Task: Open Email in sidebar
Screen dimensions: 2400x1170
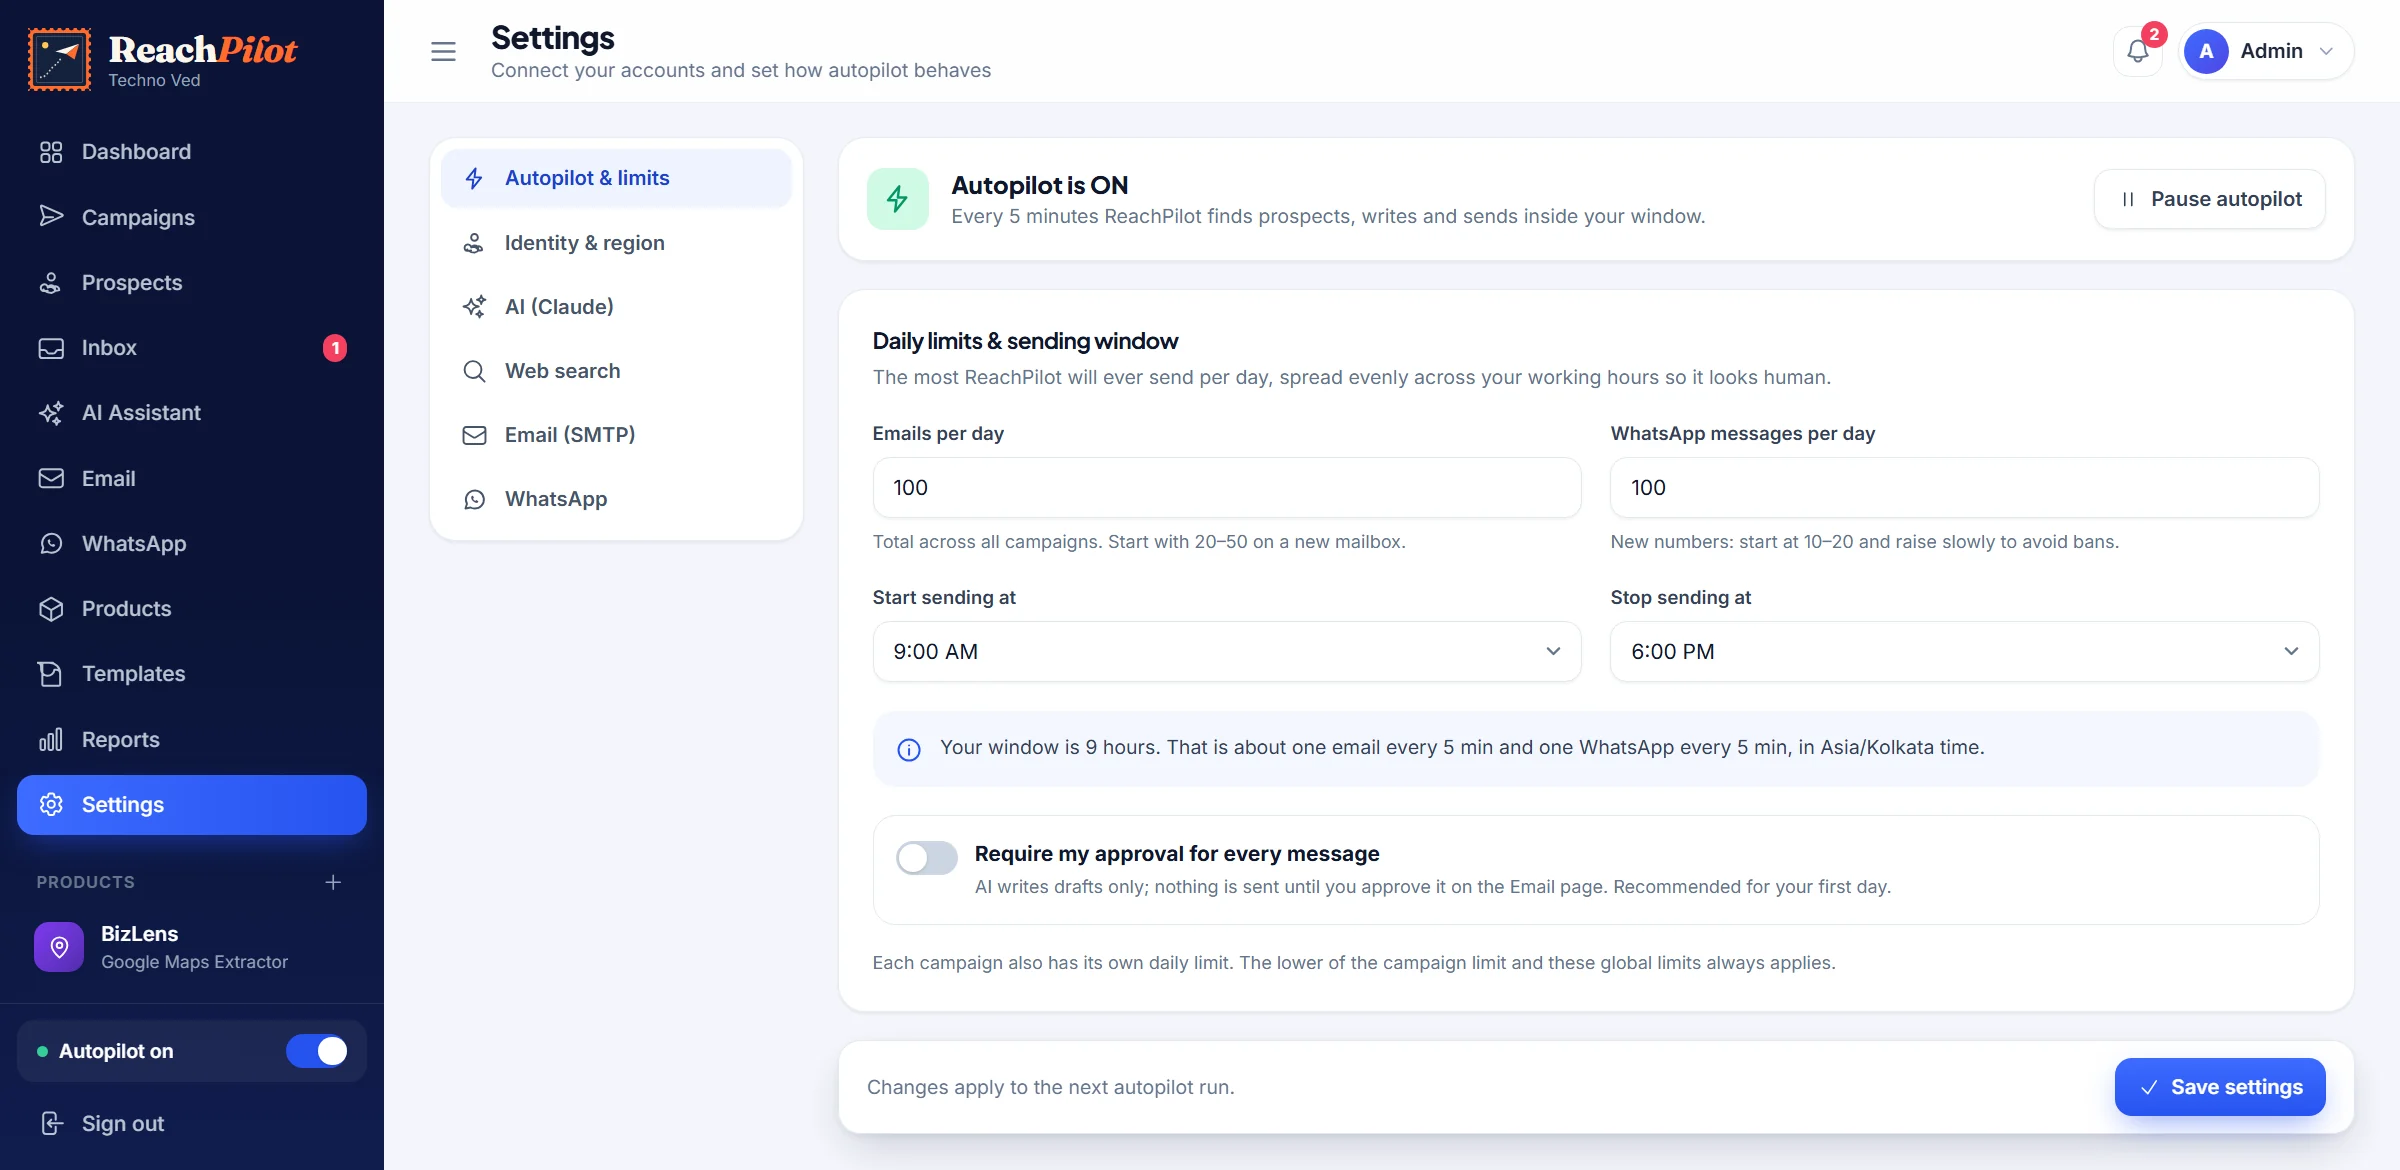Action: click(192, 479)
